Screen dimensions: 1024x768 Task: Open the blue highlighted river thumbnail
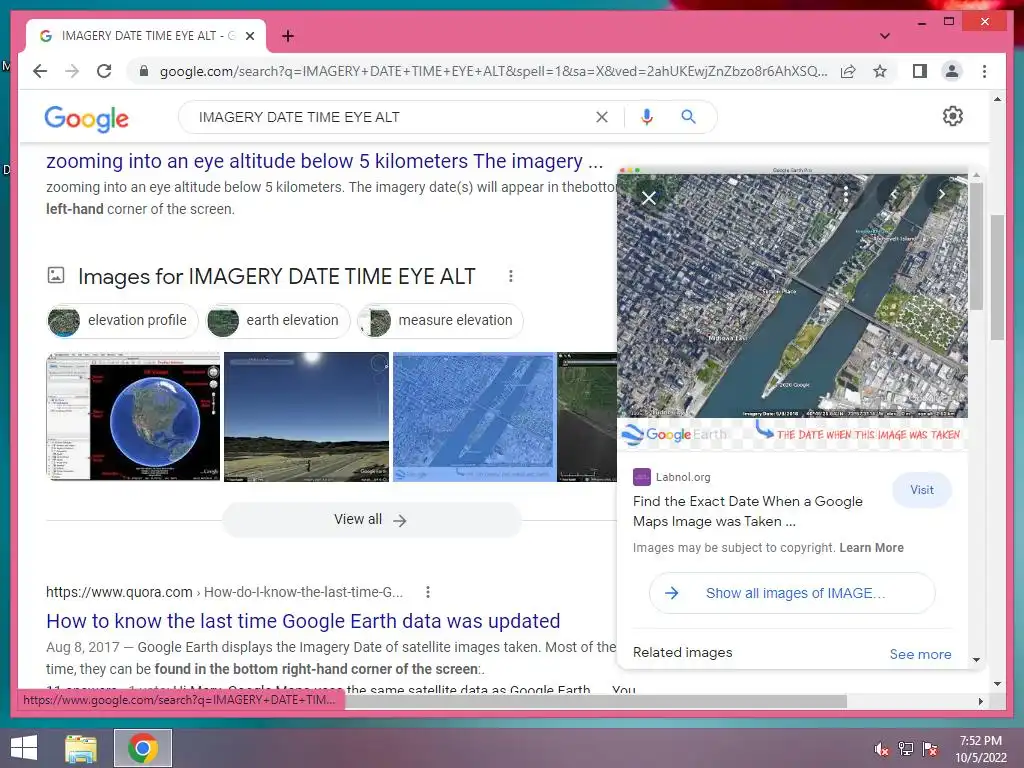point(473,417)
